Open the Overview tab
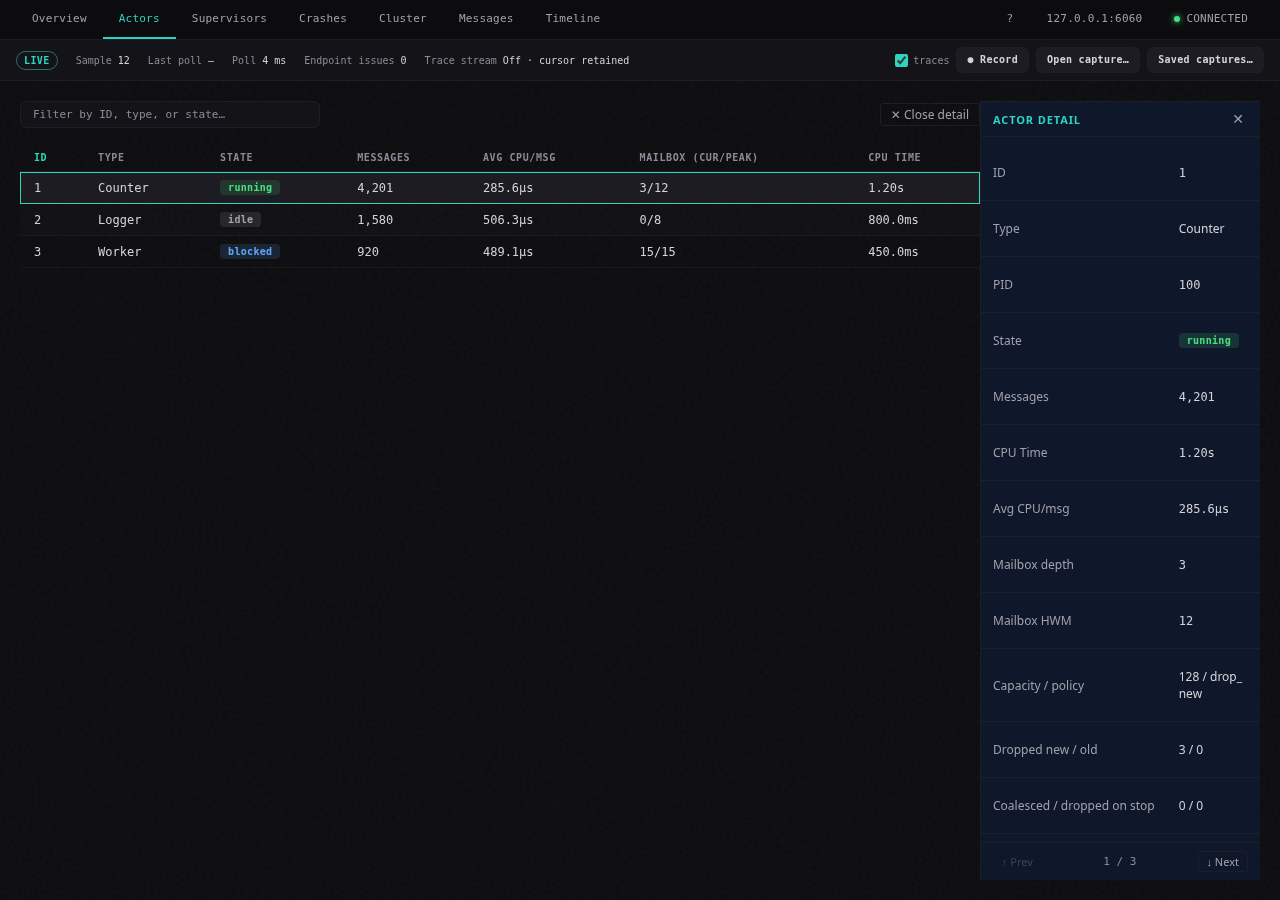The image size is (1280, 900). click(x=59, y=19)
